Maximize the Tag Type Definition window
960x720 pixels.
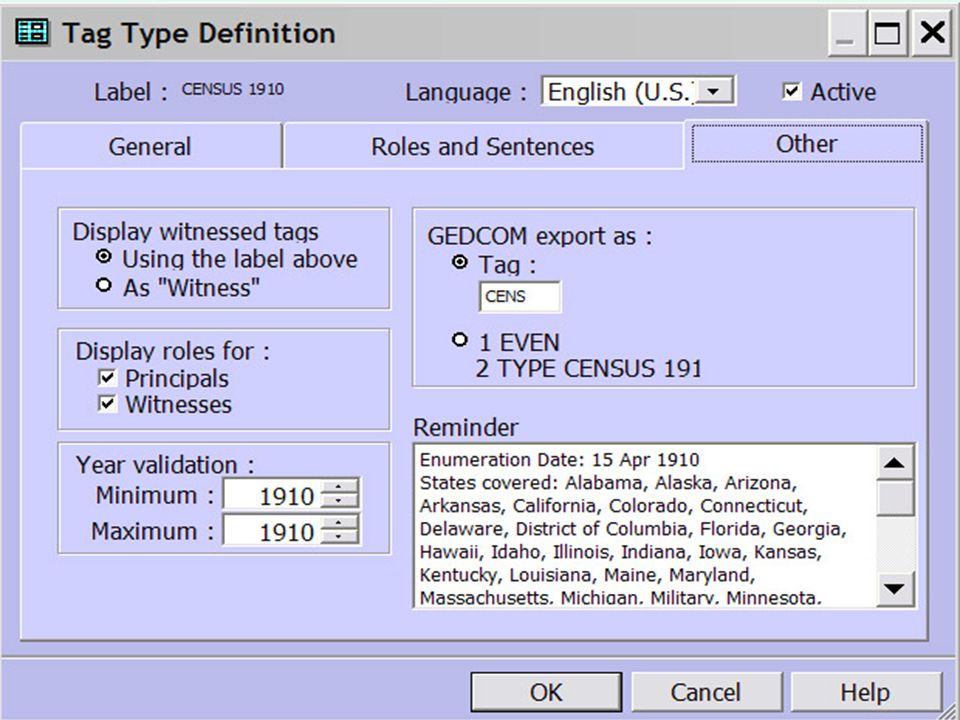pyautogui.click(x=887, y=32)
